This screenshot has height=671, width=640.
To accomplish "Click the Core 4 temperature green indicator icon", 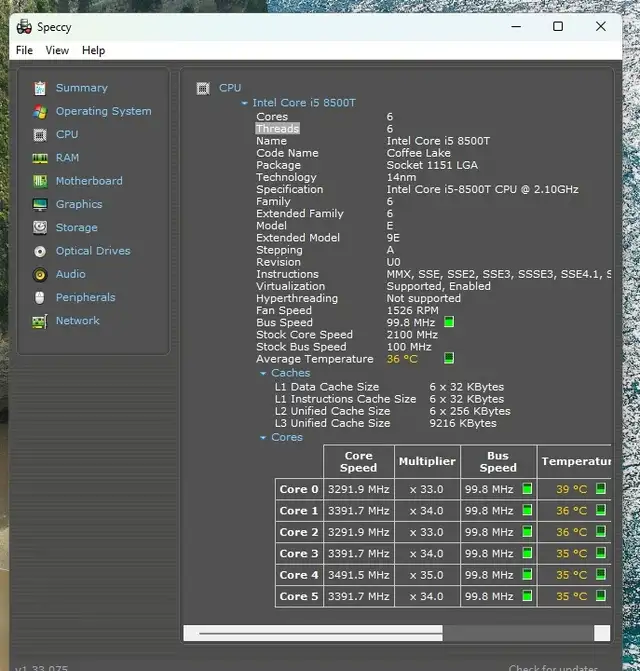I will tap(601, 574).
